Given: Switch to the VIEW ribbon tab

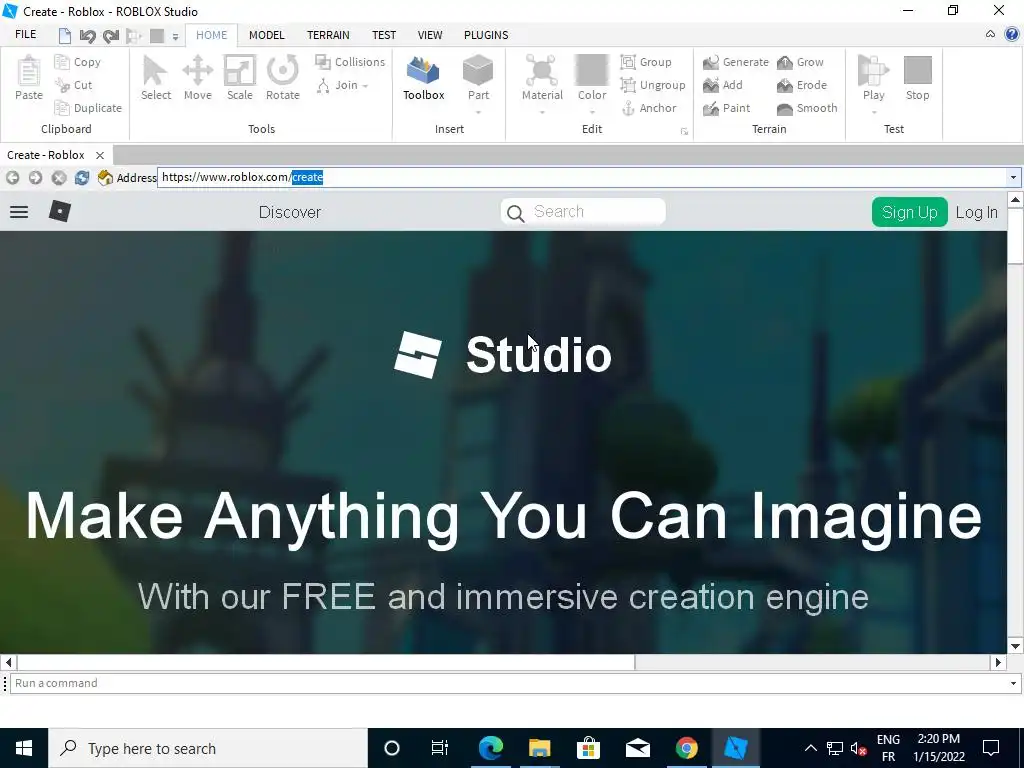Looking at the screenshot, I should 430,35.
